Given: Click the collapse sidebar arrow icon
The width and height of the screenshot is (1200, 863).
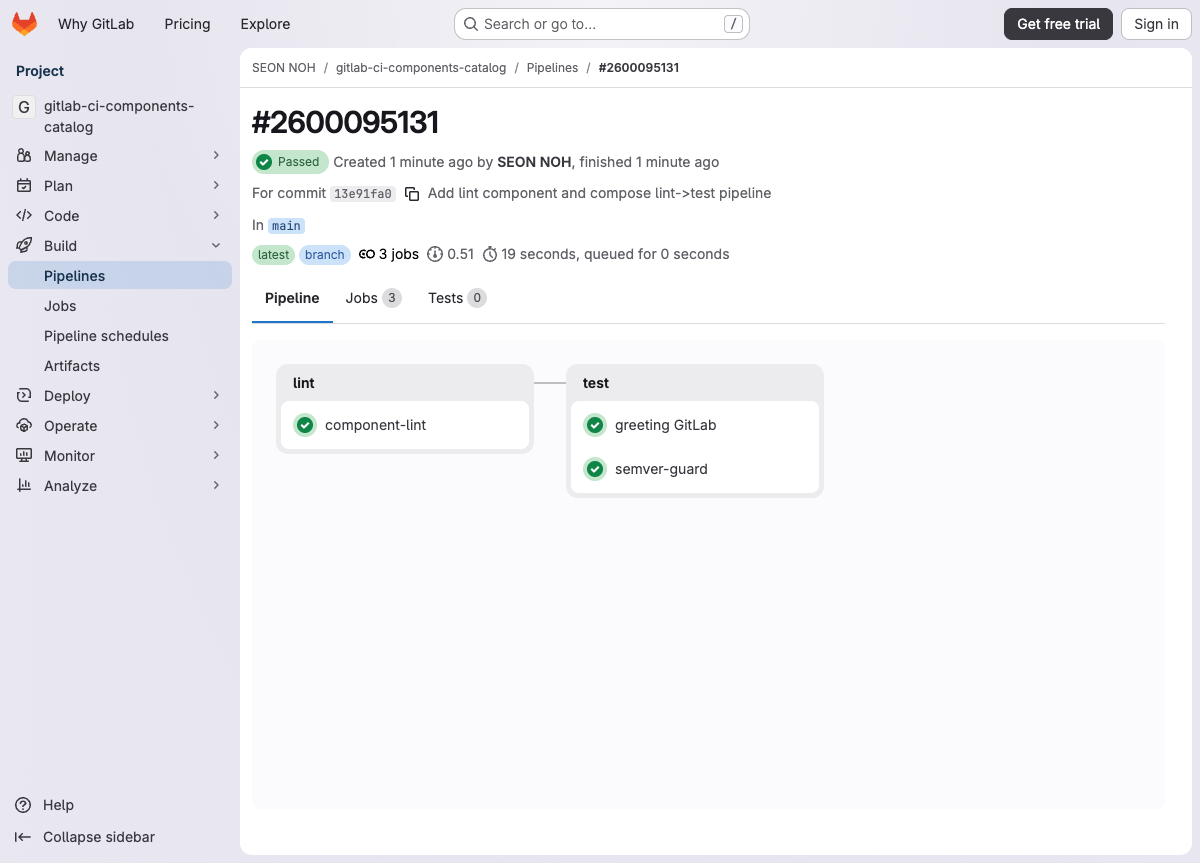Looking at the screenshot, I should coord(23,837).
